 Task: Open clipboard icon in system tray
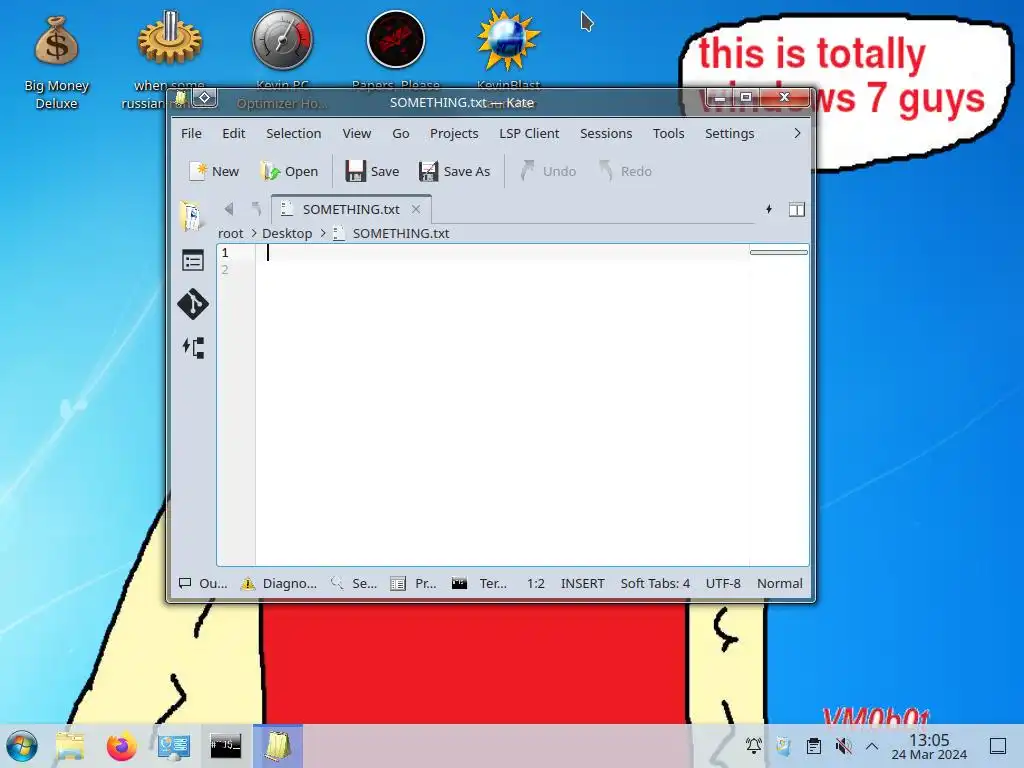pos(814,745)
